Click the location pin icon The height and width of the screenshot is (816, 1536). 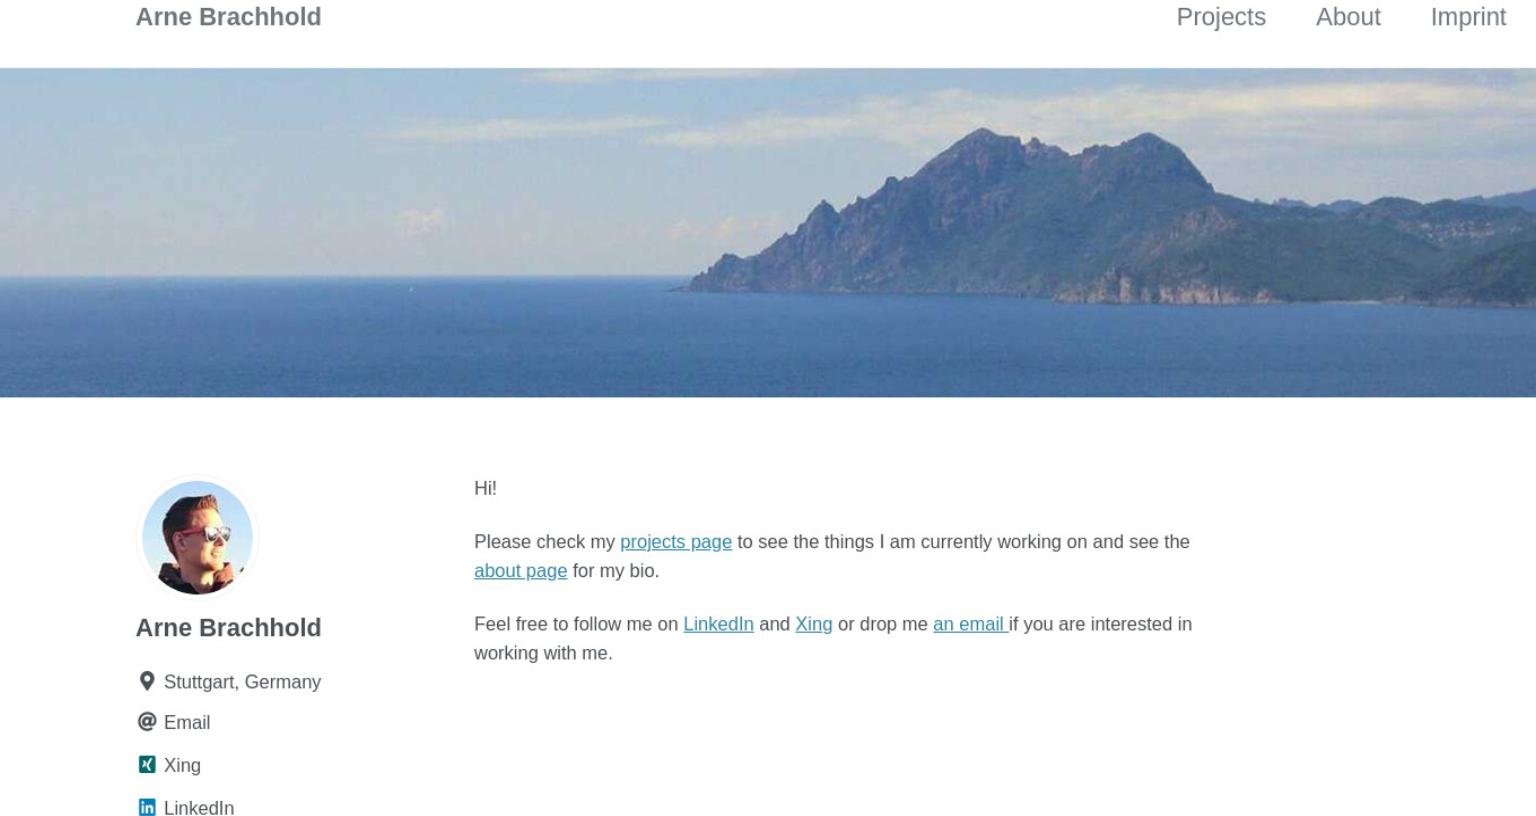pyautogui.click(x=147, y=681)
